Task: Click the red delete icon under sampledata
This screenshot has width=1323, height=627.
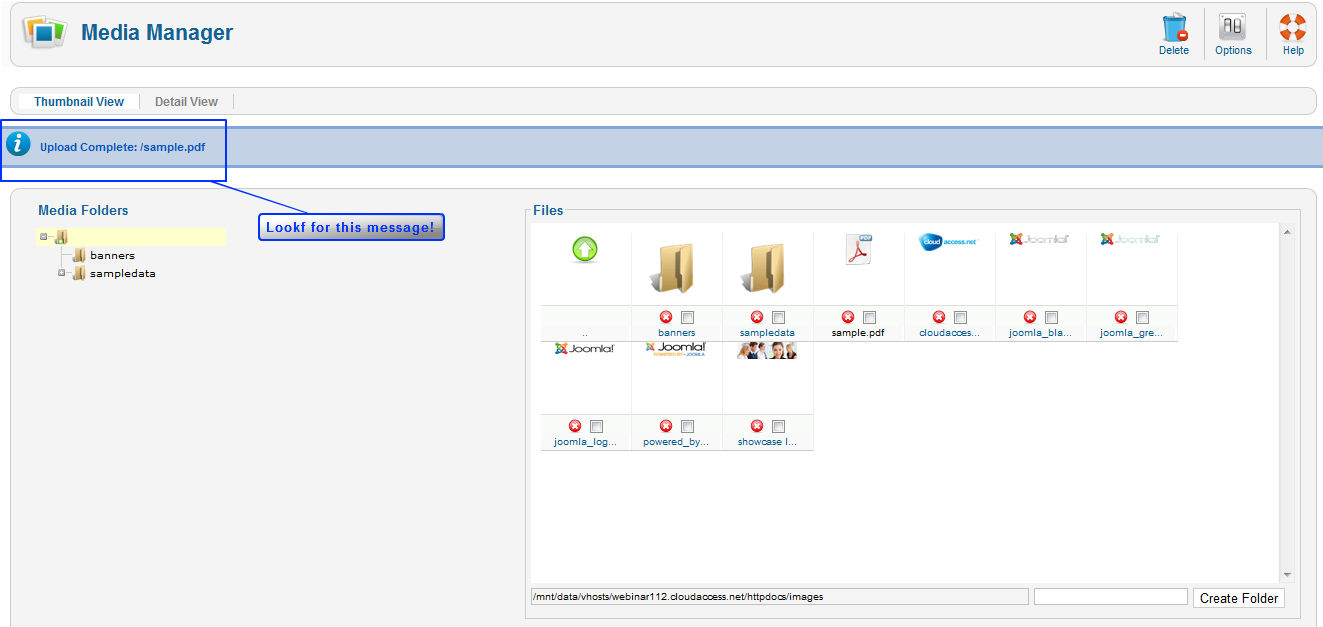Action: point(757,317)
